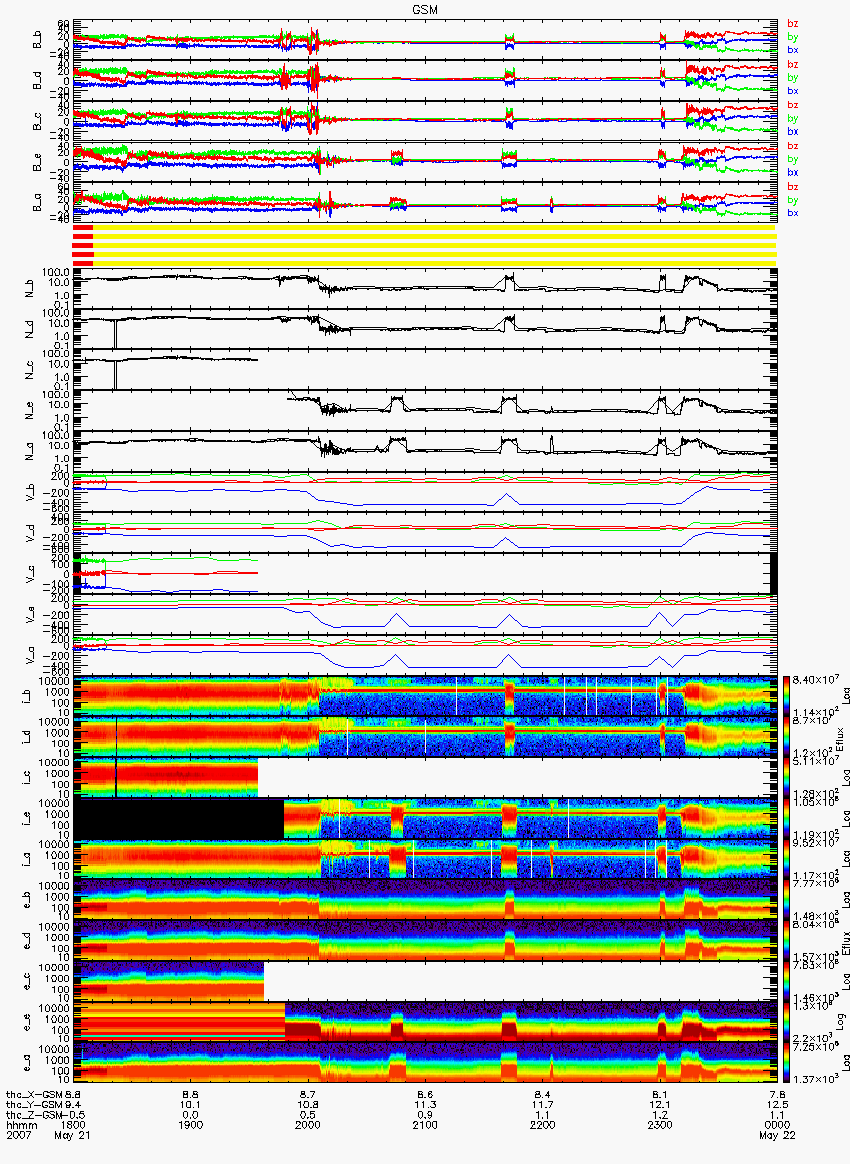Click the thc_X-GSM row label
850x1164 pixels.
pos(34,1094)
